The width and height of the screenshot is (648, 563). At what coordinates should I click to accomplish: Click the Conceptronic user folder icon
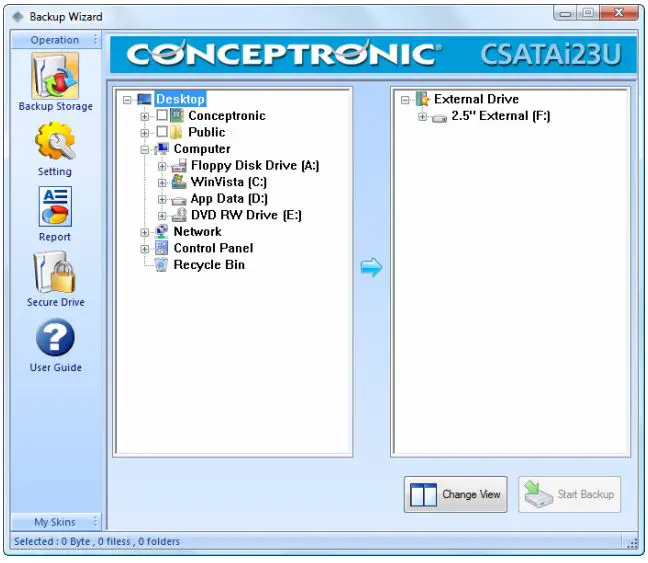pyautogui.click(x=177, y=115)
